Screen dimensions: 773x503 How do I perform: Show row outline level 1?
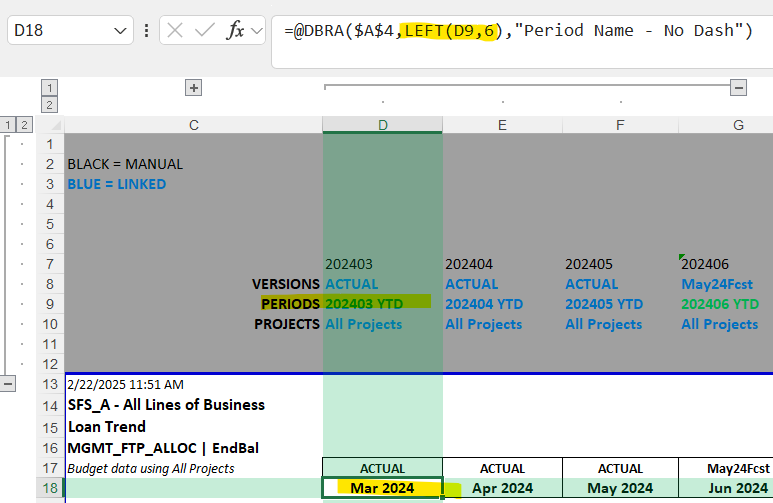[9, 125]
